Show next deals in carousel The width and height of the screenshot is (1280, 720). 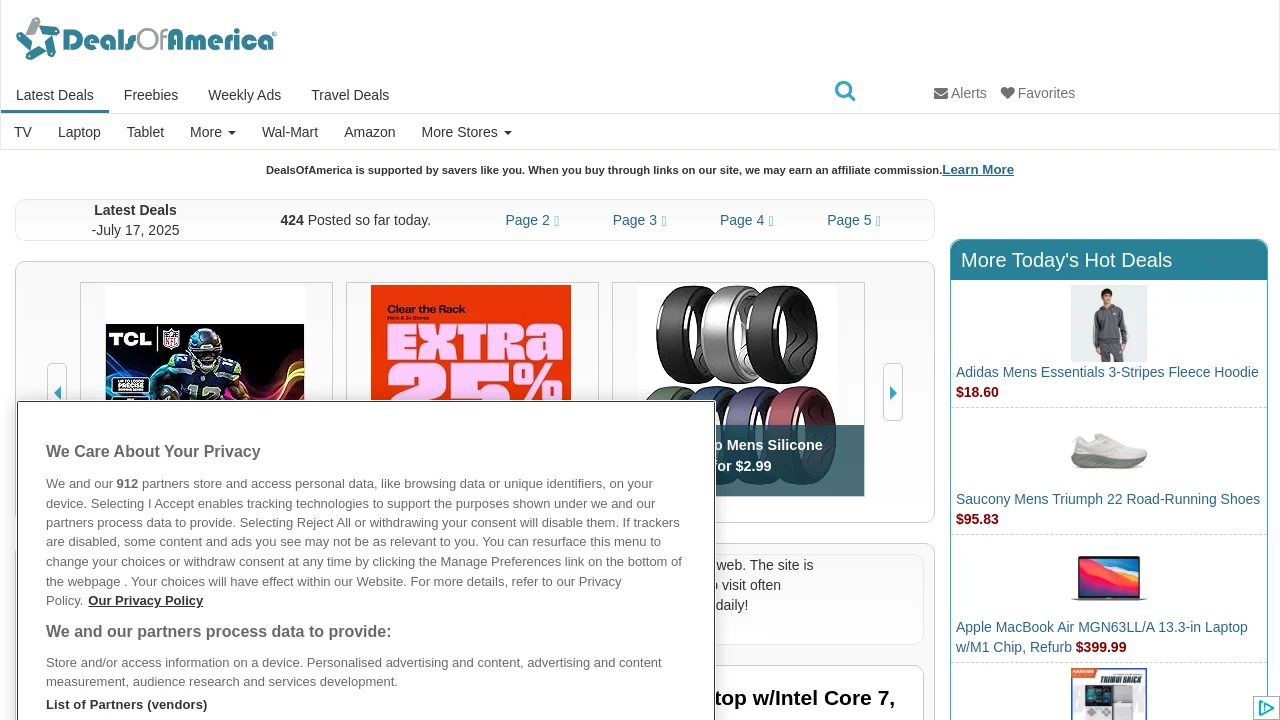tap(893, 392)
